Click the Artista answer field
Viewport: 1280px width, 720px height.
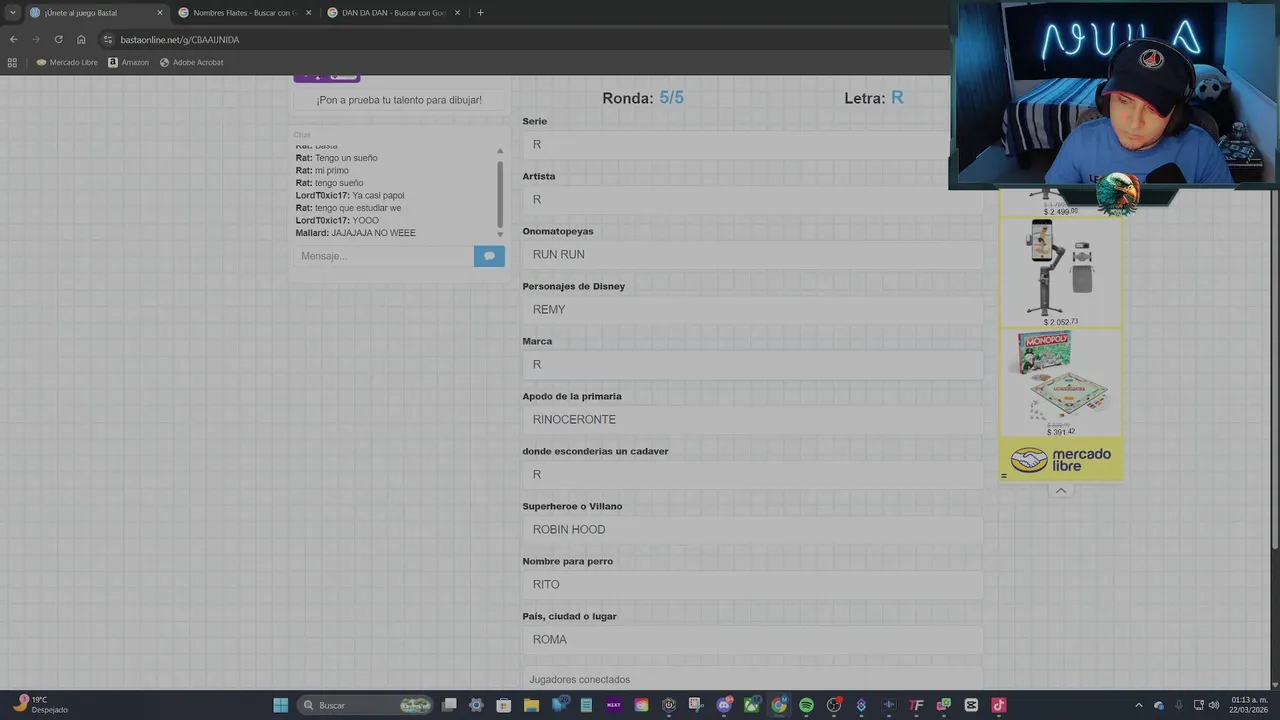tap(752, 200)
